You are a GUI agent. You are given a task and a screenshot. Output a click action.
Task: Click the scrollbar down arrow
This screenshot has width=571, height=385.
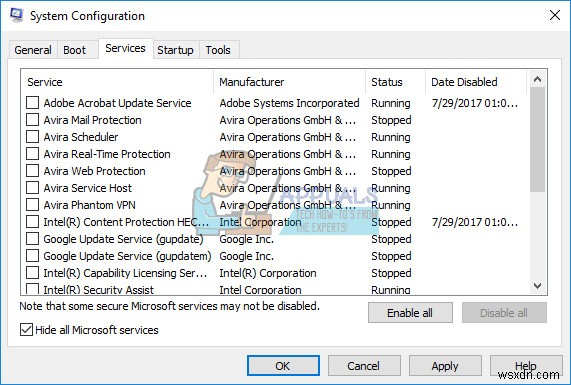click(x=537, y=286)
